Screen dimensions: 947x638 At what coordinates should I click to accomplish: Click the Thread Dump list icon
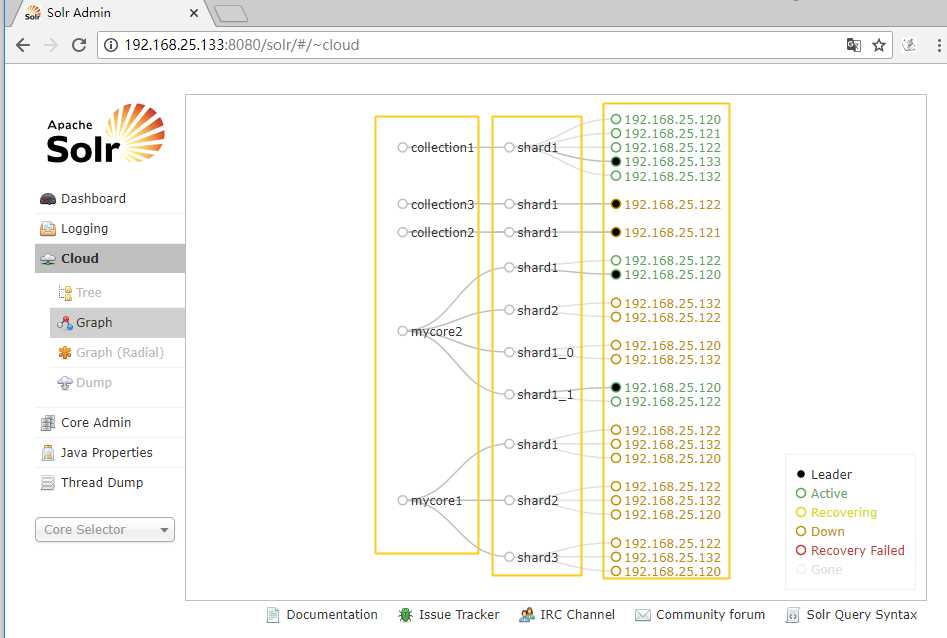(48, 483)
